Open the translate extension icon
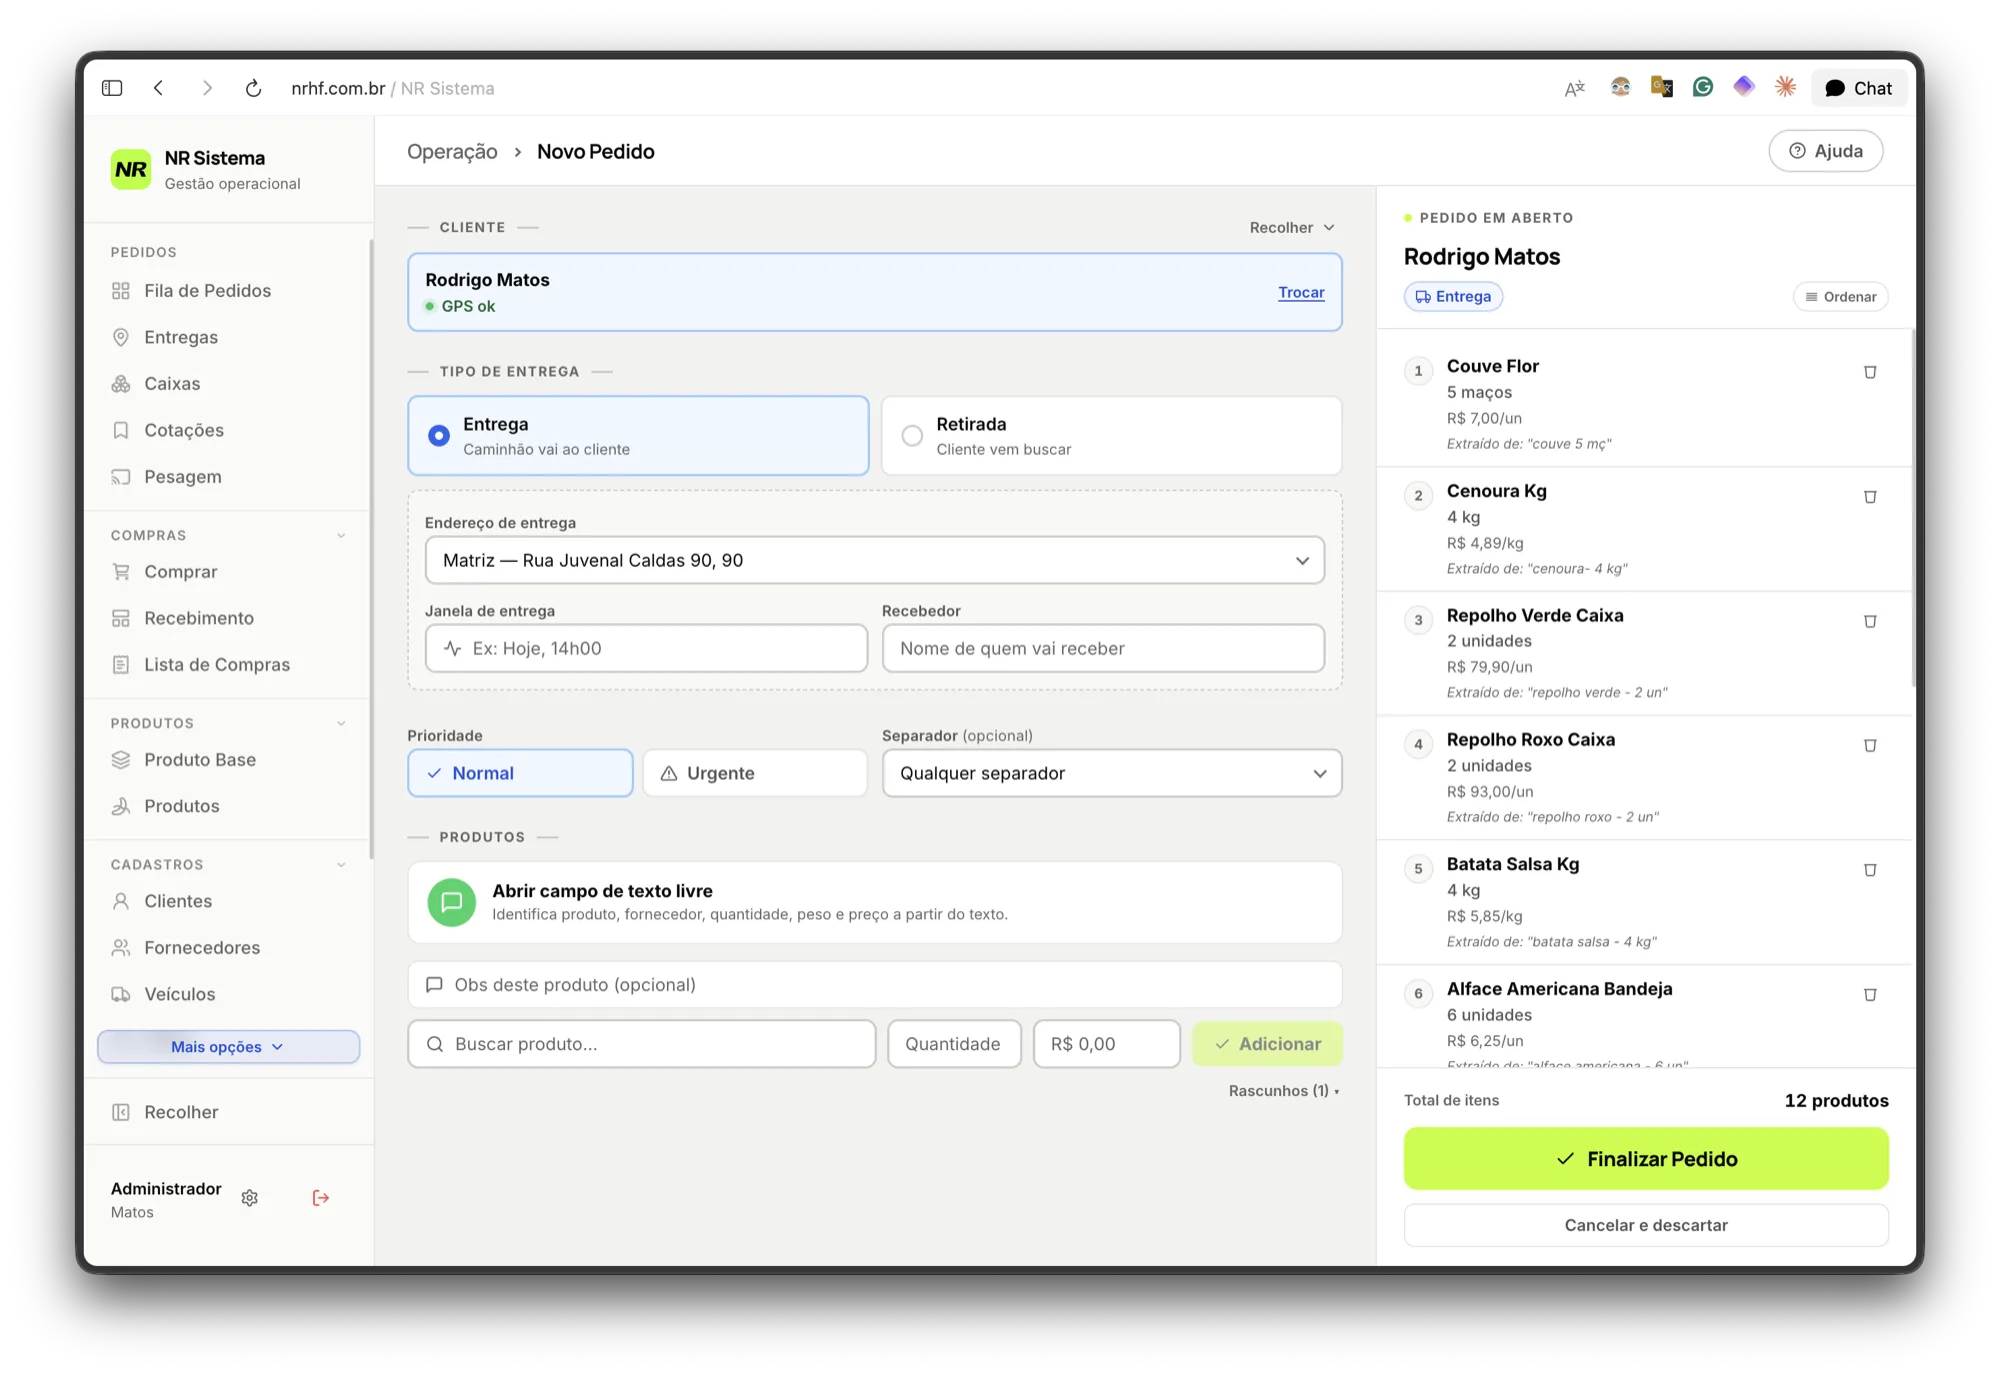This screenshot has width=2000, height=1374. pos(1575,88)
